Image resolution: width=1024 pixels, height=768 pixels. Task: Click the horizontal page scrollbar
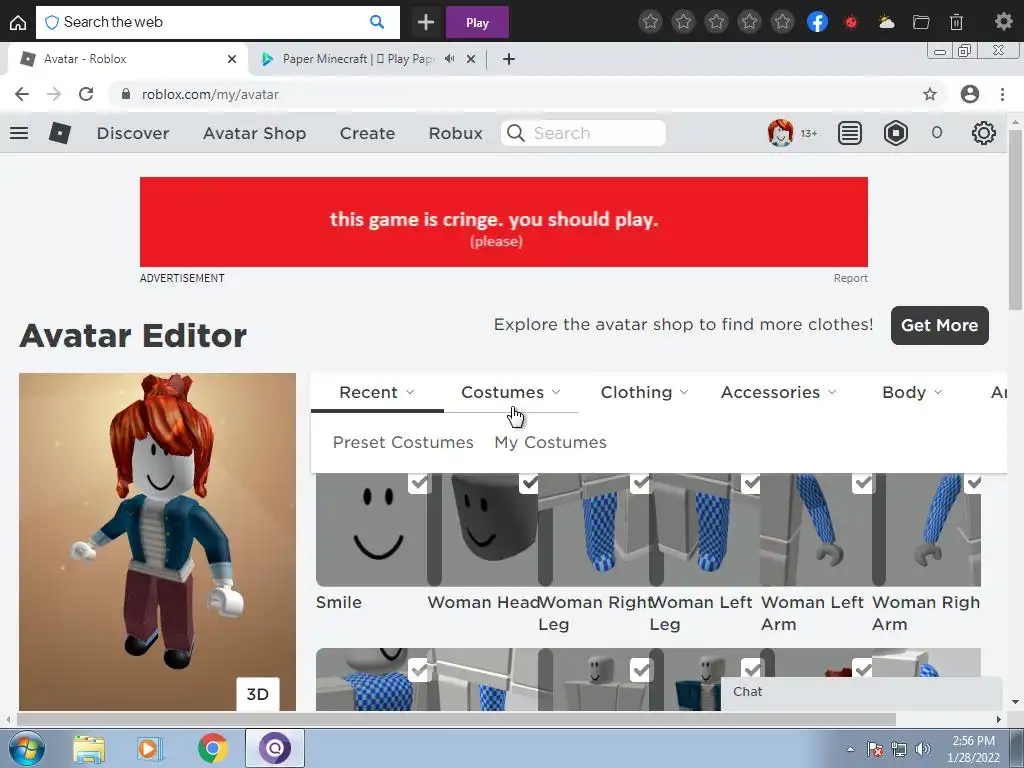pos(456,719)
